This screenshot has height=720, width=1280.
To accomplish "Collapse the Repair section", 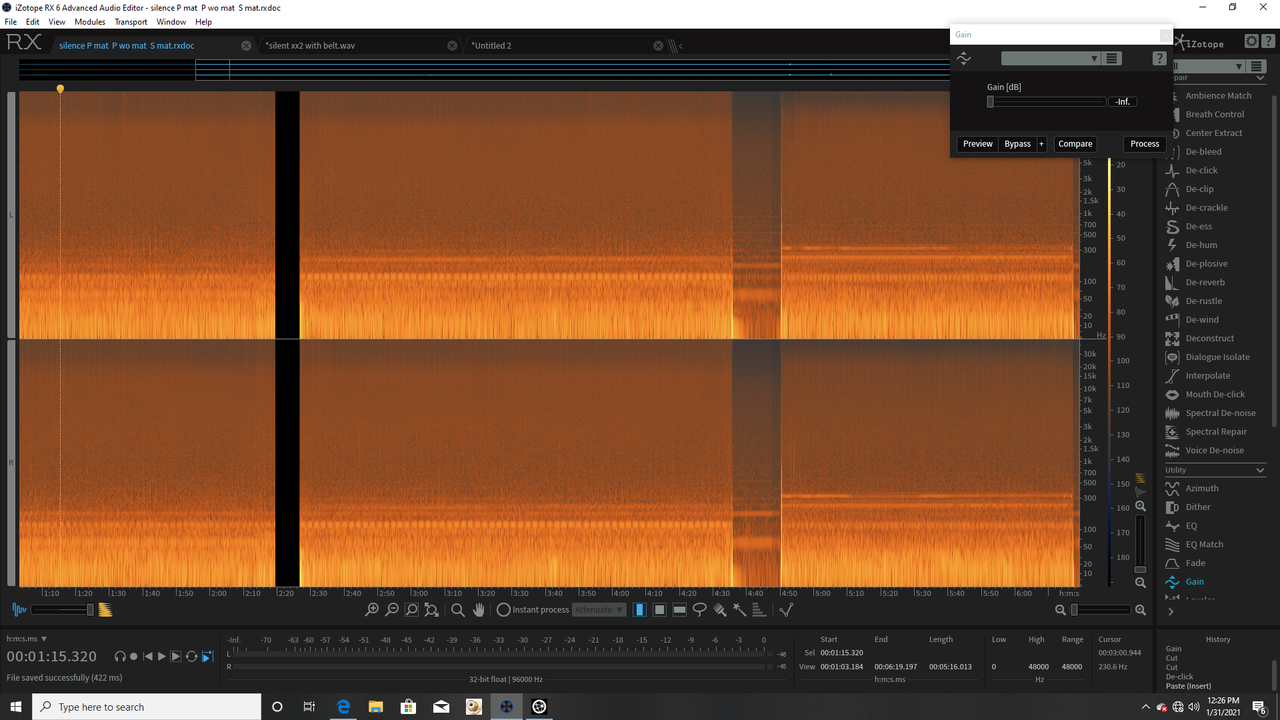I will point(1259,78).
